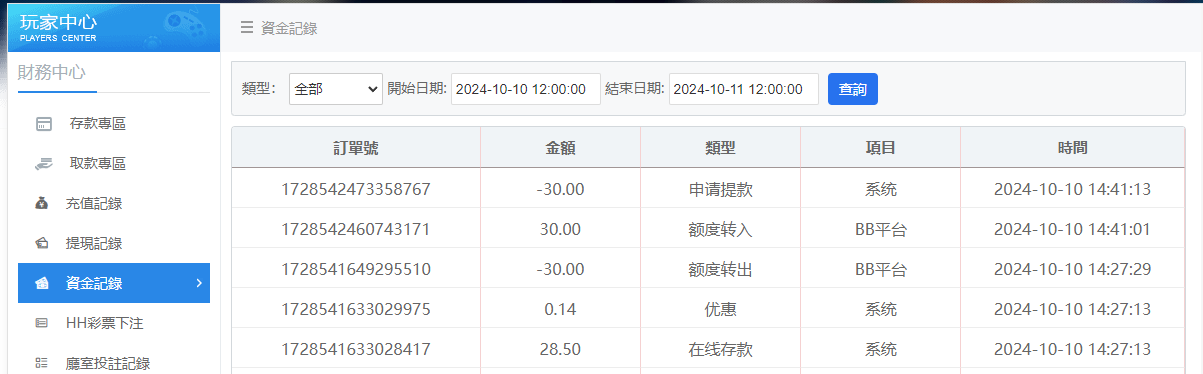
Task: Click the 廳室投註記錄 list icon
Action: (41, 364)
